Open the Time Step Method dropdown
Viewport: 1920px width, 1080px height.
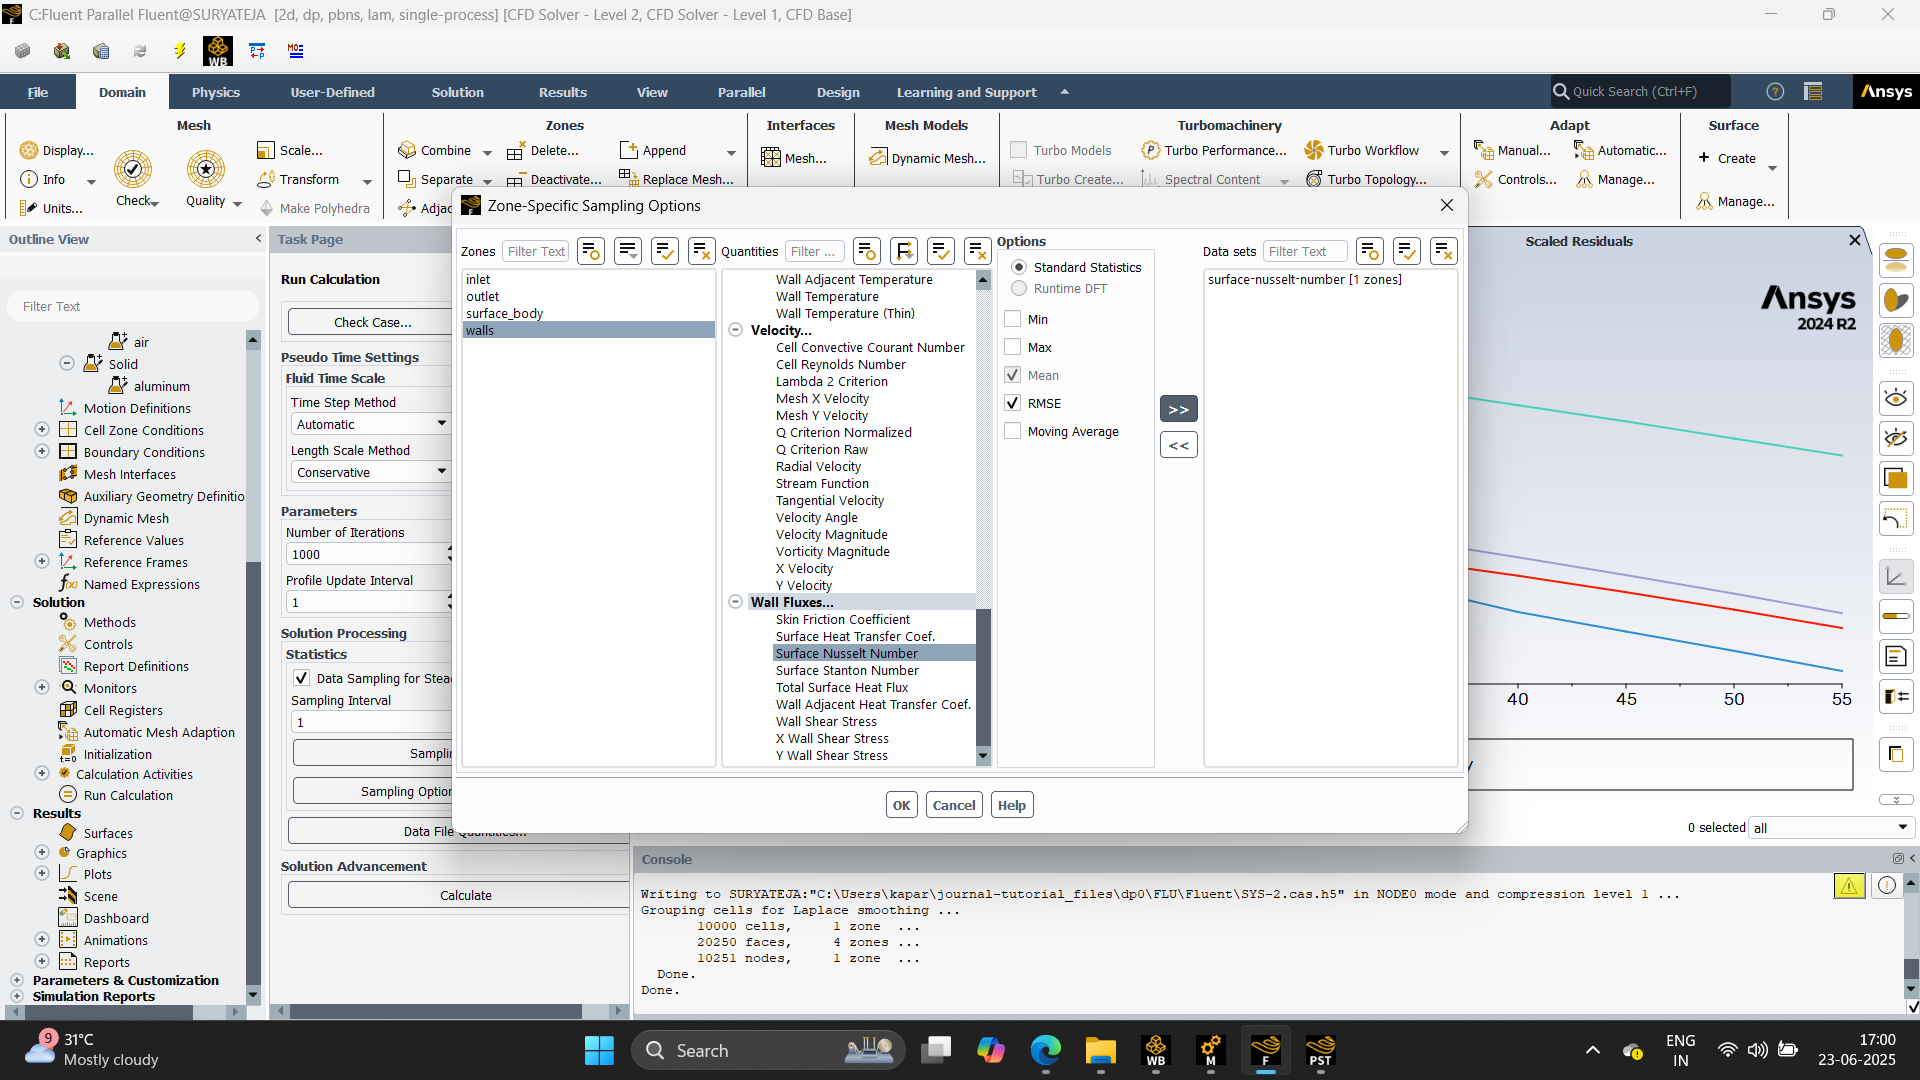pos(368,425)
